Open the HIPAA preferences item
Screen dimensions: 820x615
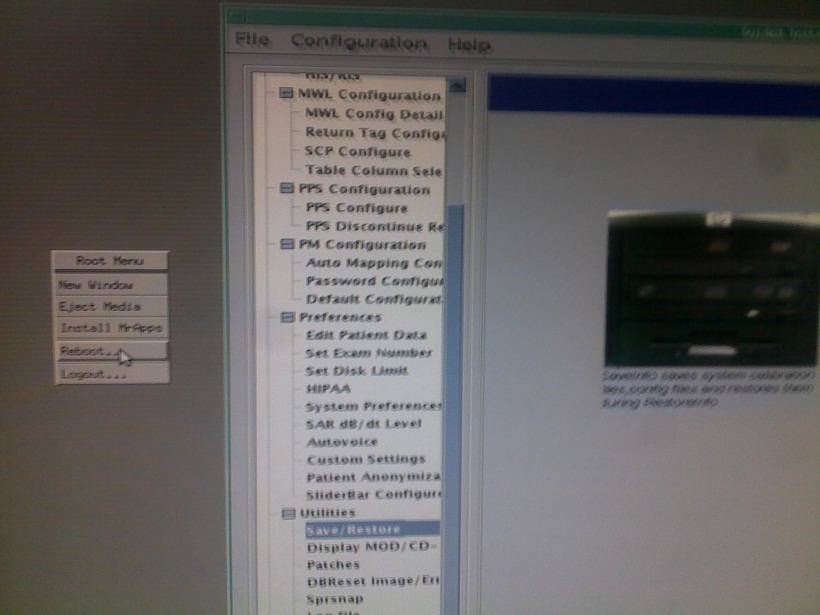tap(329, 388)
